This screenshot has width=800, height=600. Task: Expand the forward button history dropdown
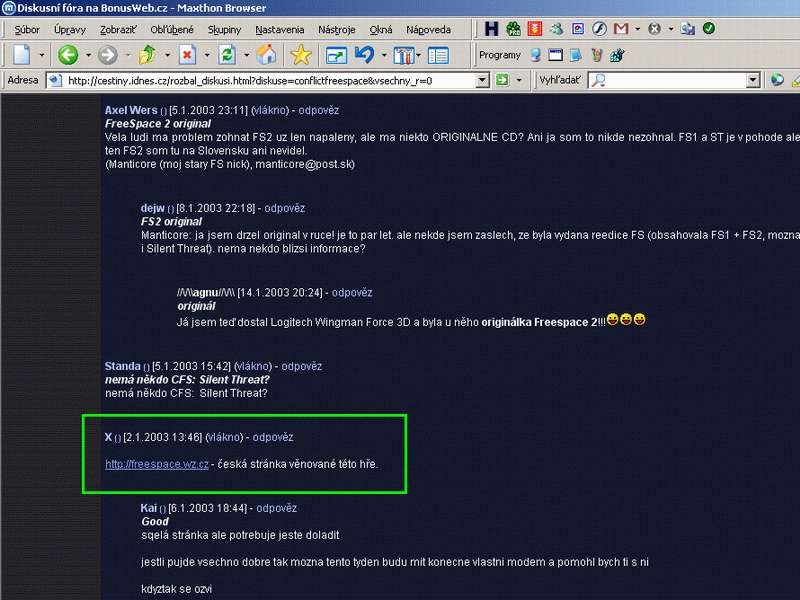[x=128, y=55]
